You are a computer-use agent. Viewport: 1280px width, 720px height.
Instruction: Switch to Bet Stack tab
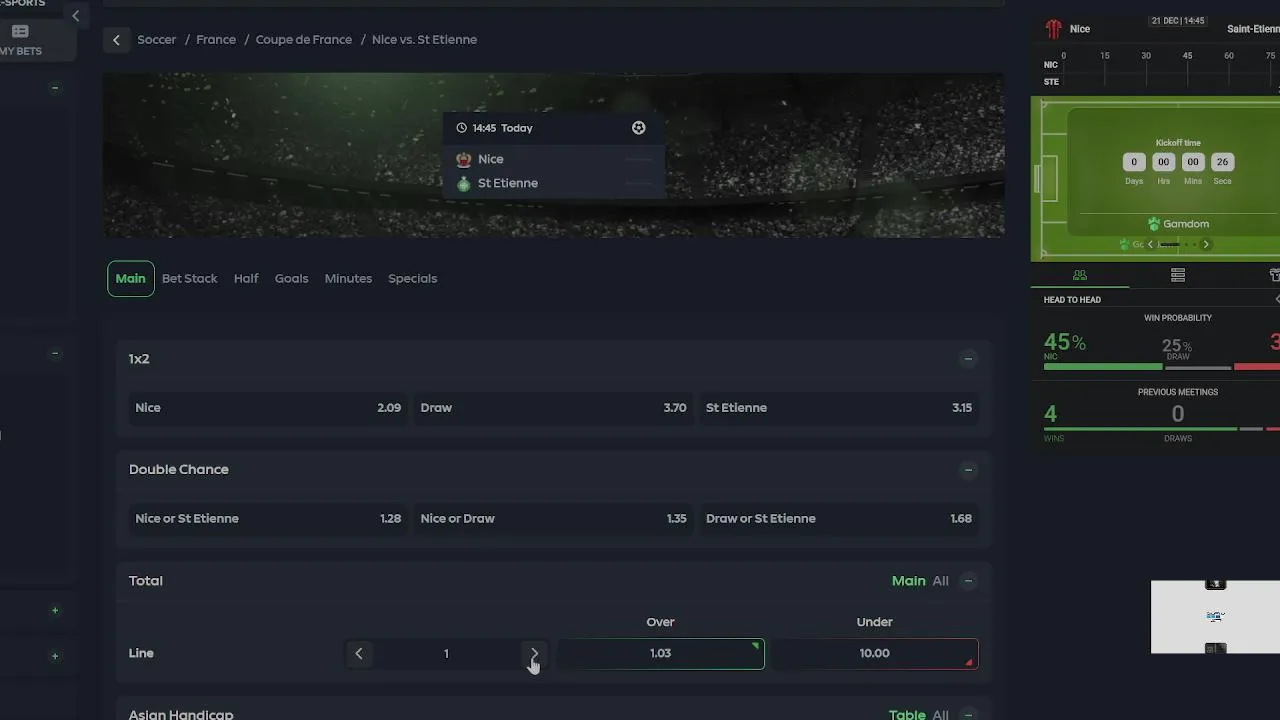pos(189,279)
